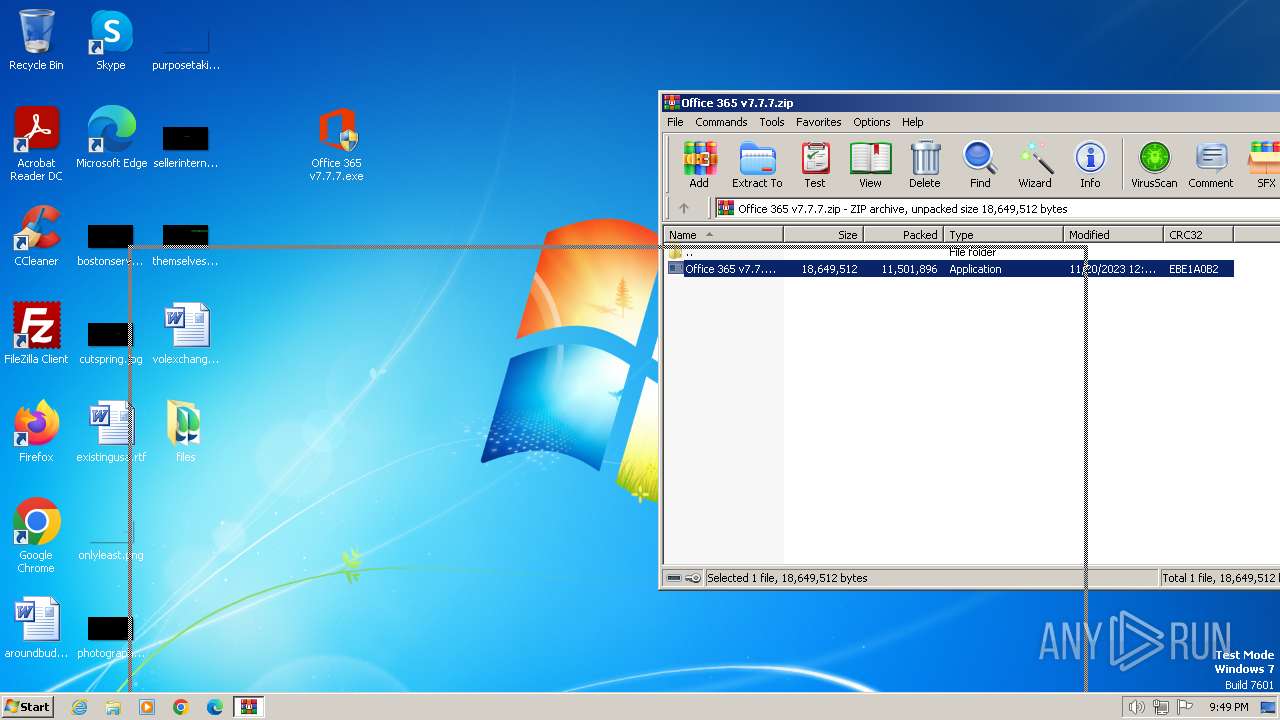Viewport: 1280px width, 720px height.
Task: Select the Acrobat Reader DC shortcut
Action: click(36, 144)
